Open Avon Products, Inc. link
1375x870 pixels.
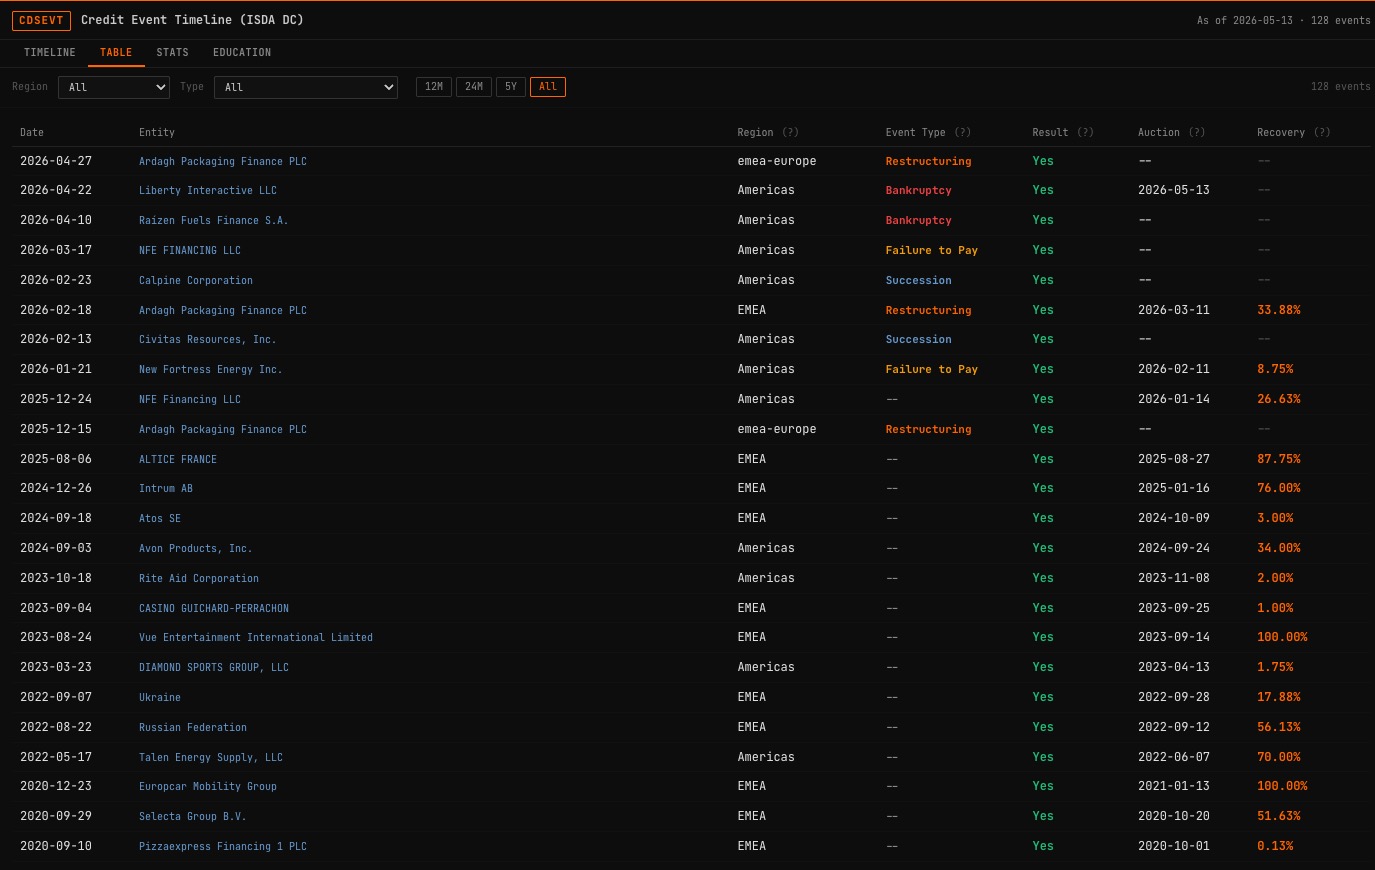(196, 548)
